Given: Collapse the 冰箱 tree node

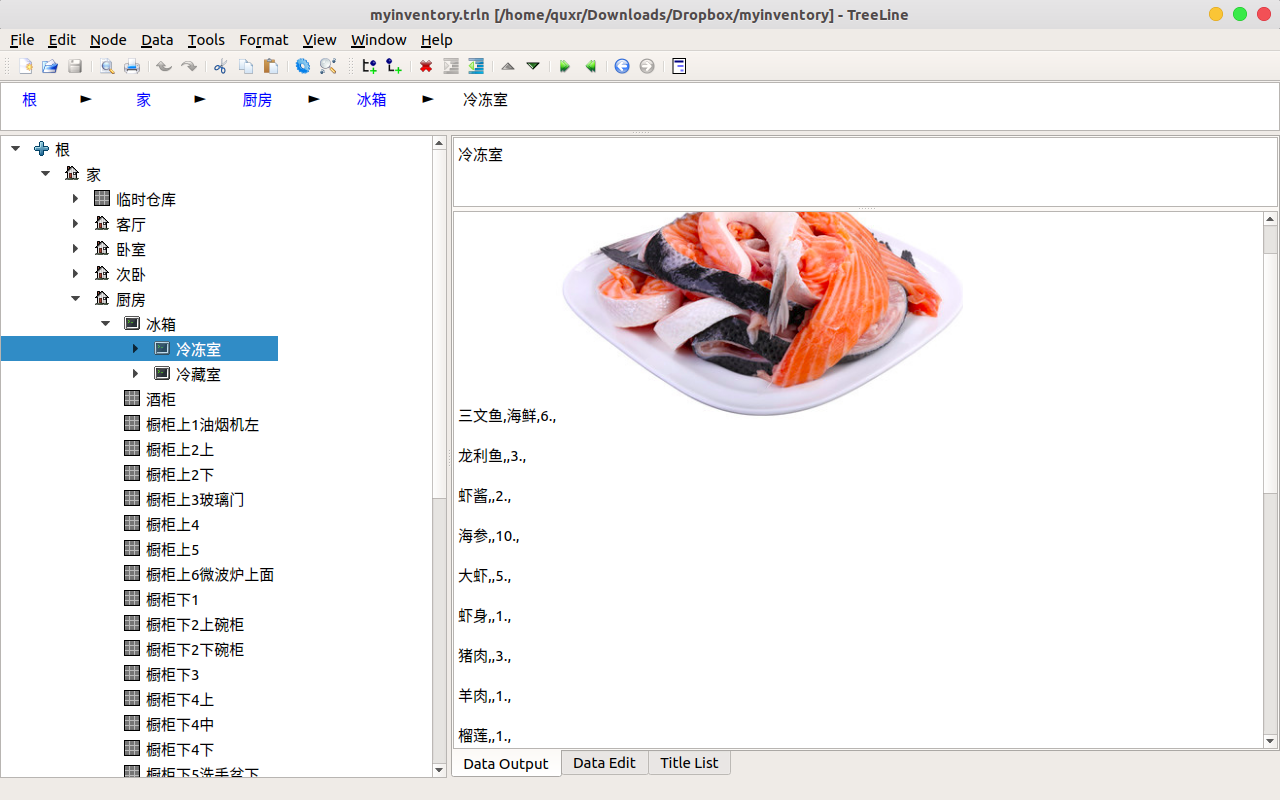Looking at the screenshot, I should [106, 324].
